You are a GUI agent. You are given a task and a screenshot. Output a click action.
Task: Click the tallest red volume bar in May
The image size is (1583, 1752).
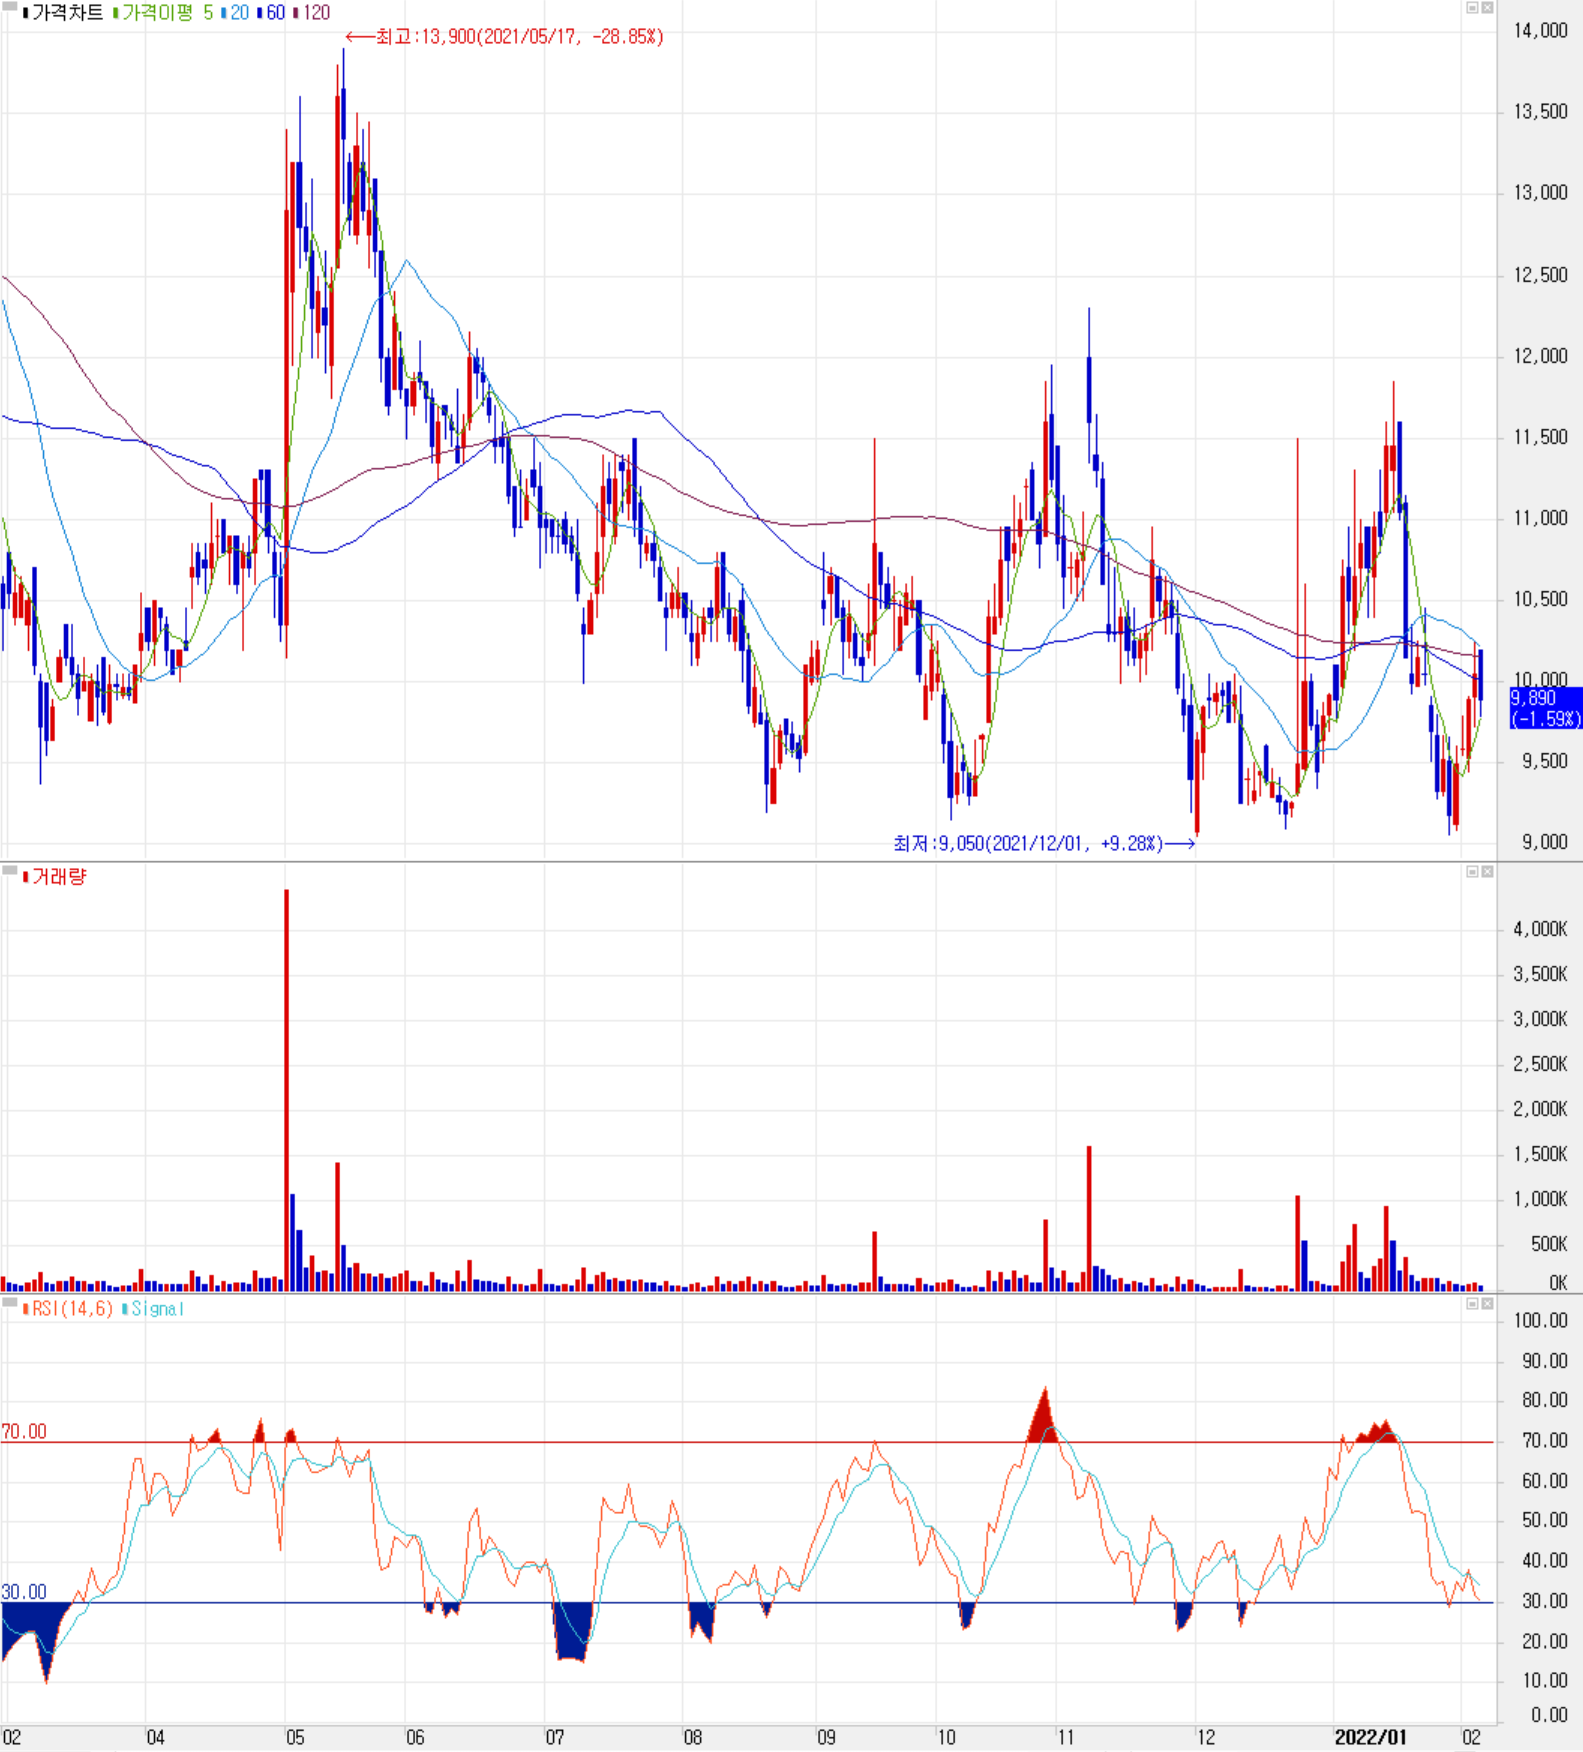click(287, 1090)
